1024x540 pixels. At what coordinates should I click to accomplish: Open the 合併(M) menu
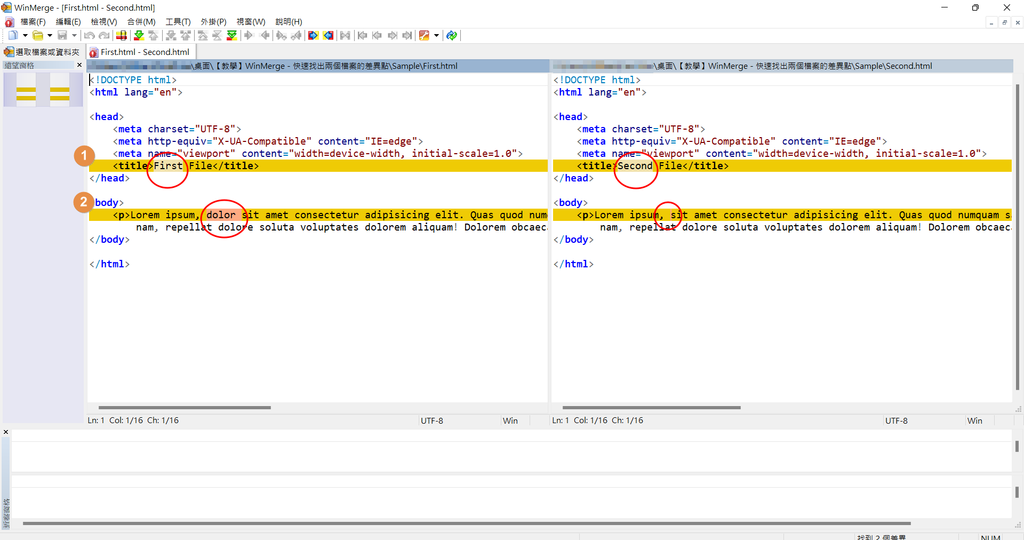[141, 21]
